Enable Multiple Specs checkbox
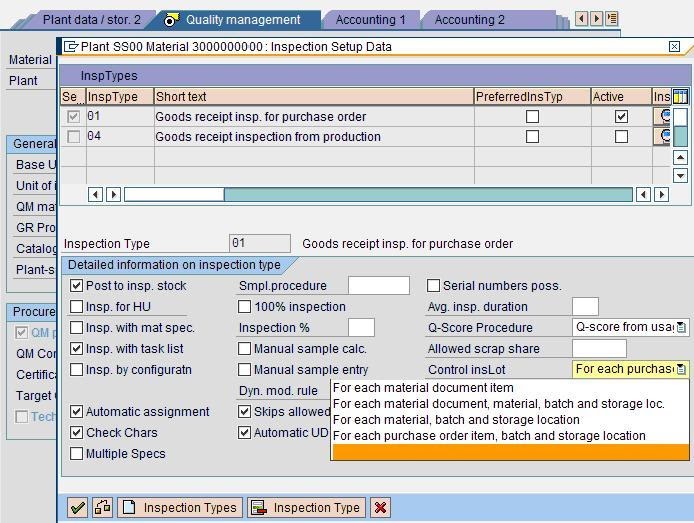The width and height of the screenshot is (694, 523). tap(76, 454)
